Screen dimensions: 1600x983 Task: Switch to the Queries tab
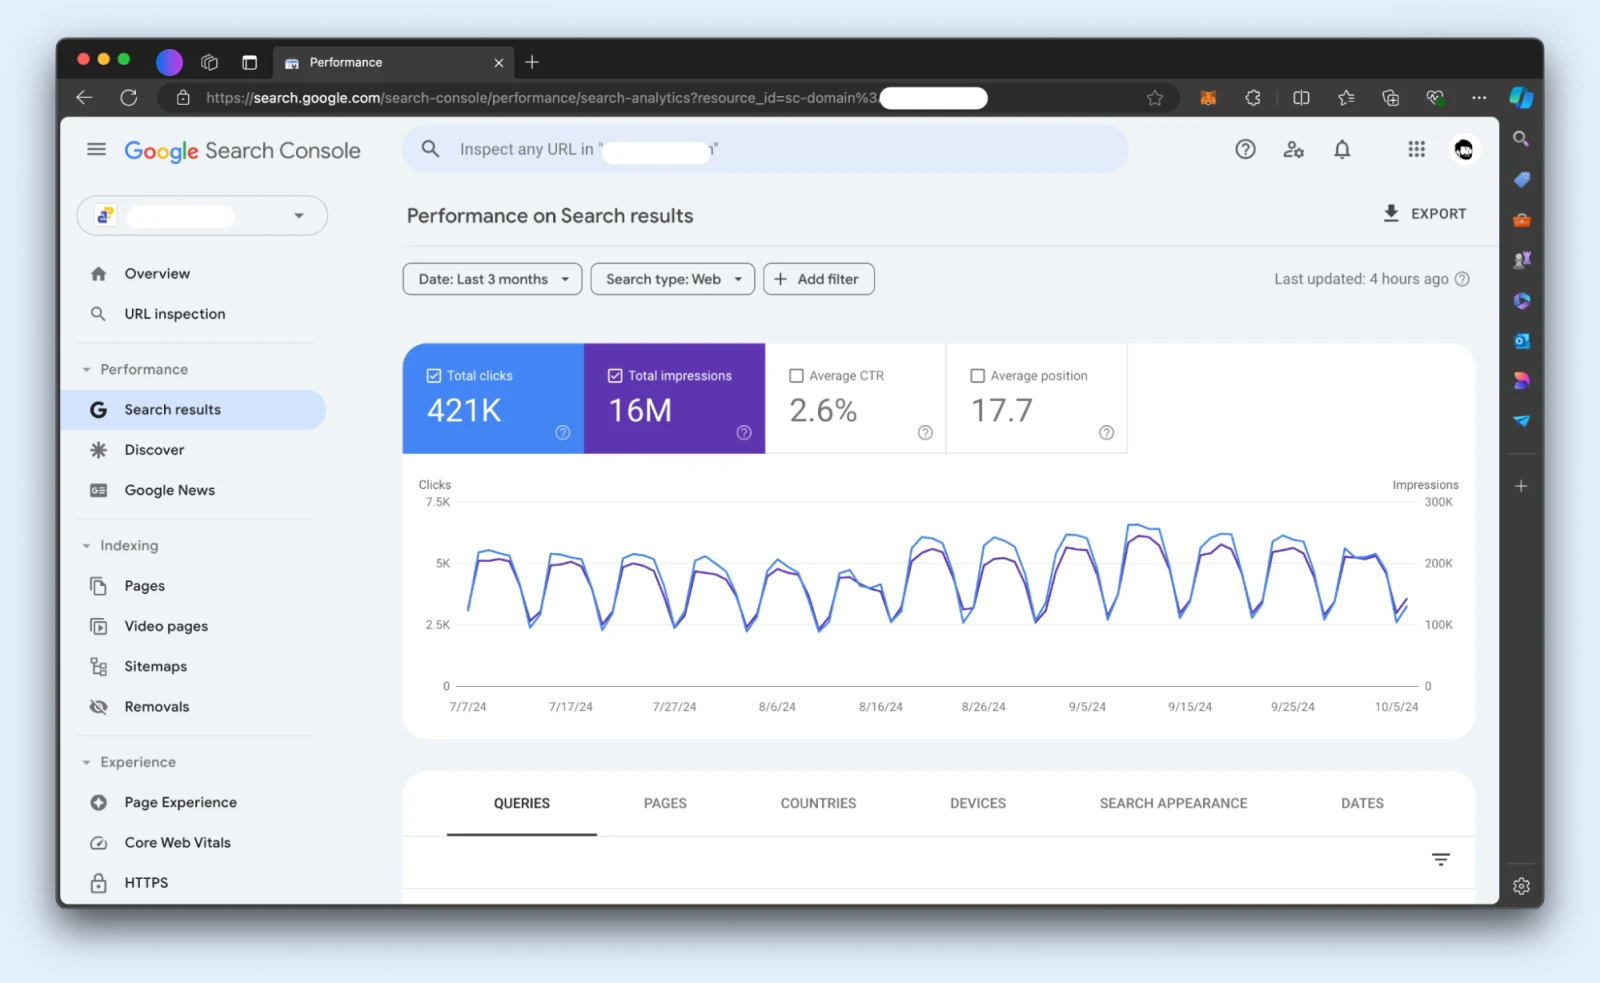click(x=521, y=803)
